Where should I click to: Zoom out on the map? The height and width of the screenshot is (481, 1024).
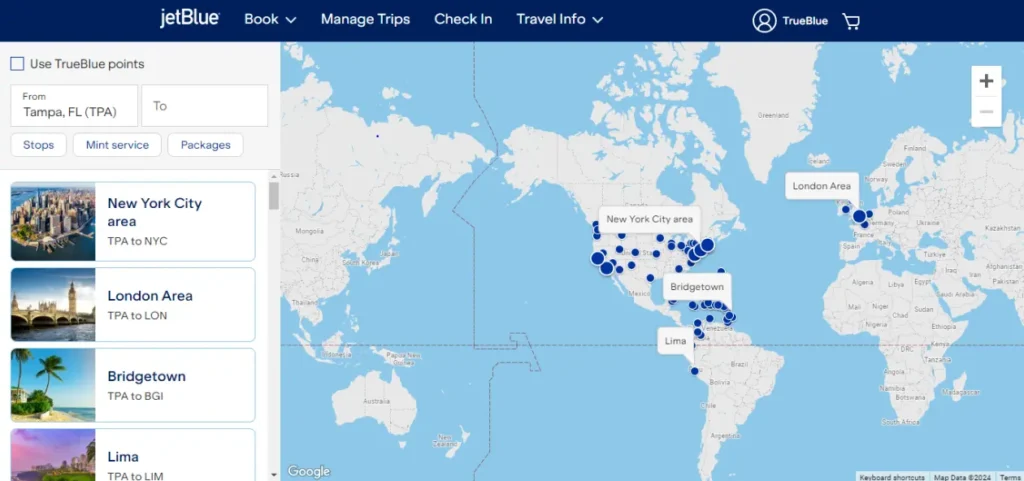click(986, 112)
